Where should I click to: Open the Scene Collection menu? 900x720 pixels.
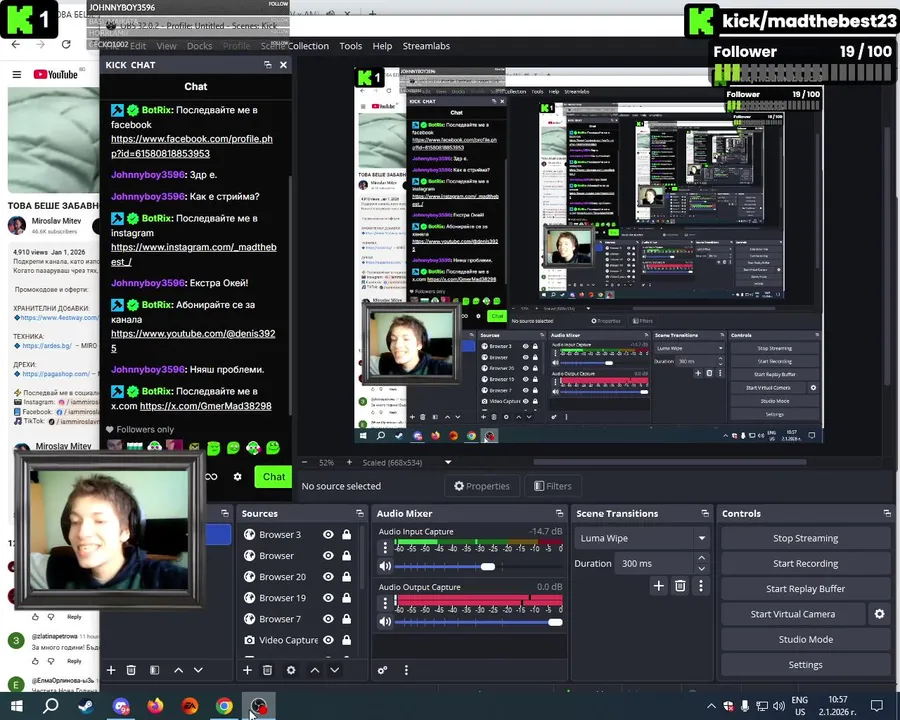[x=295, y=46]
